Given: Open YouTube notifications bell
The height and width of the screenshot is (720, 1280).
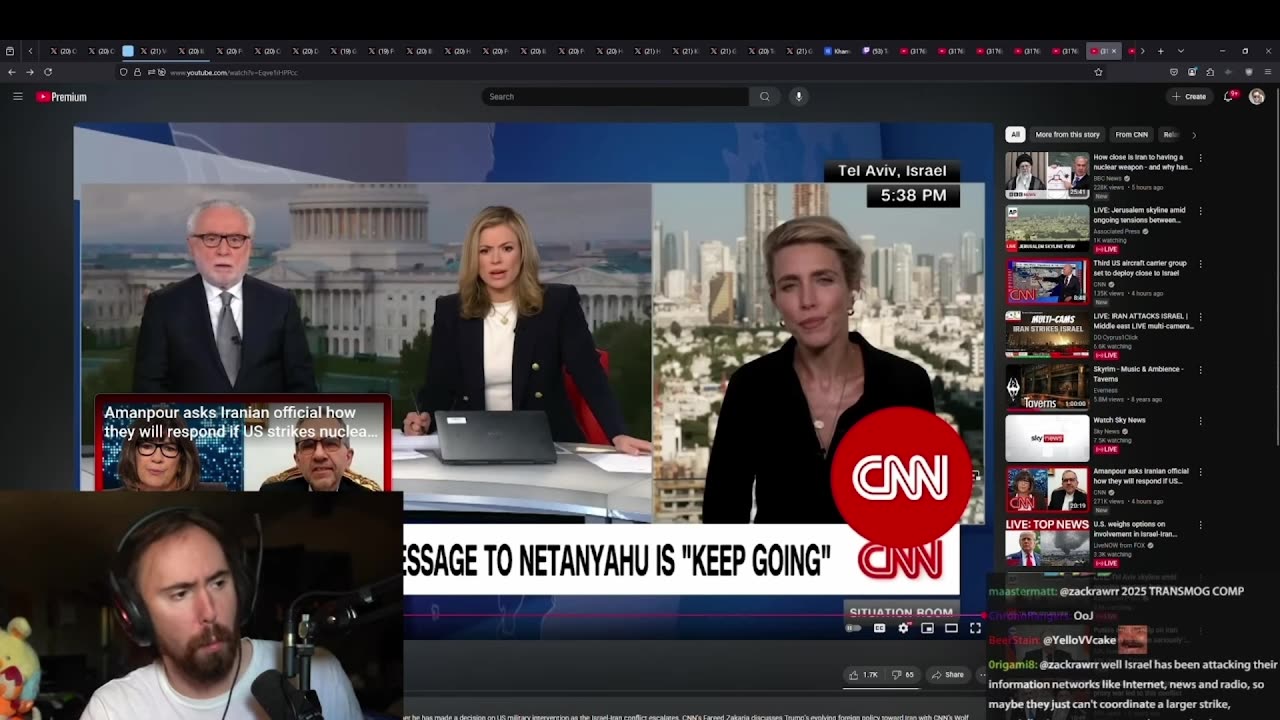Looking at the screenshot, I should coord(1230,96).
